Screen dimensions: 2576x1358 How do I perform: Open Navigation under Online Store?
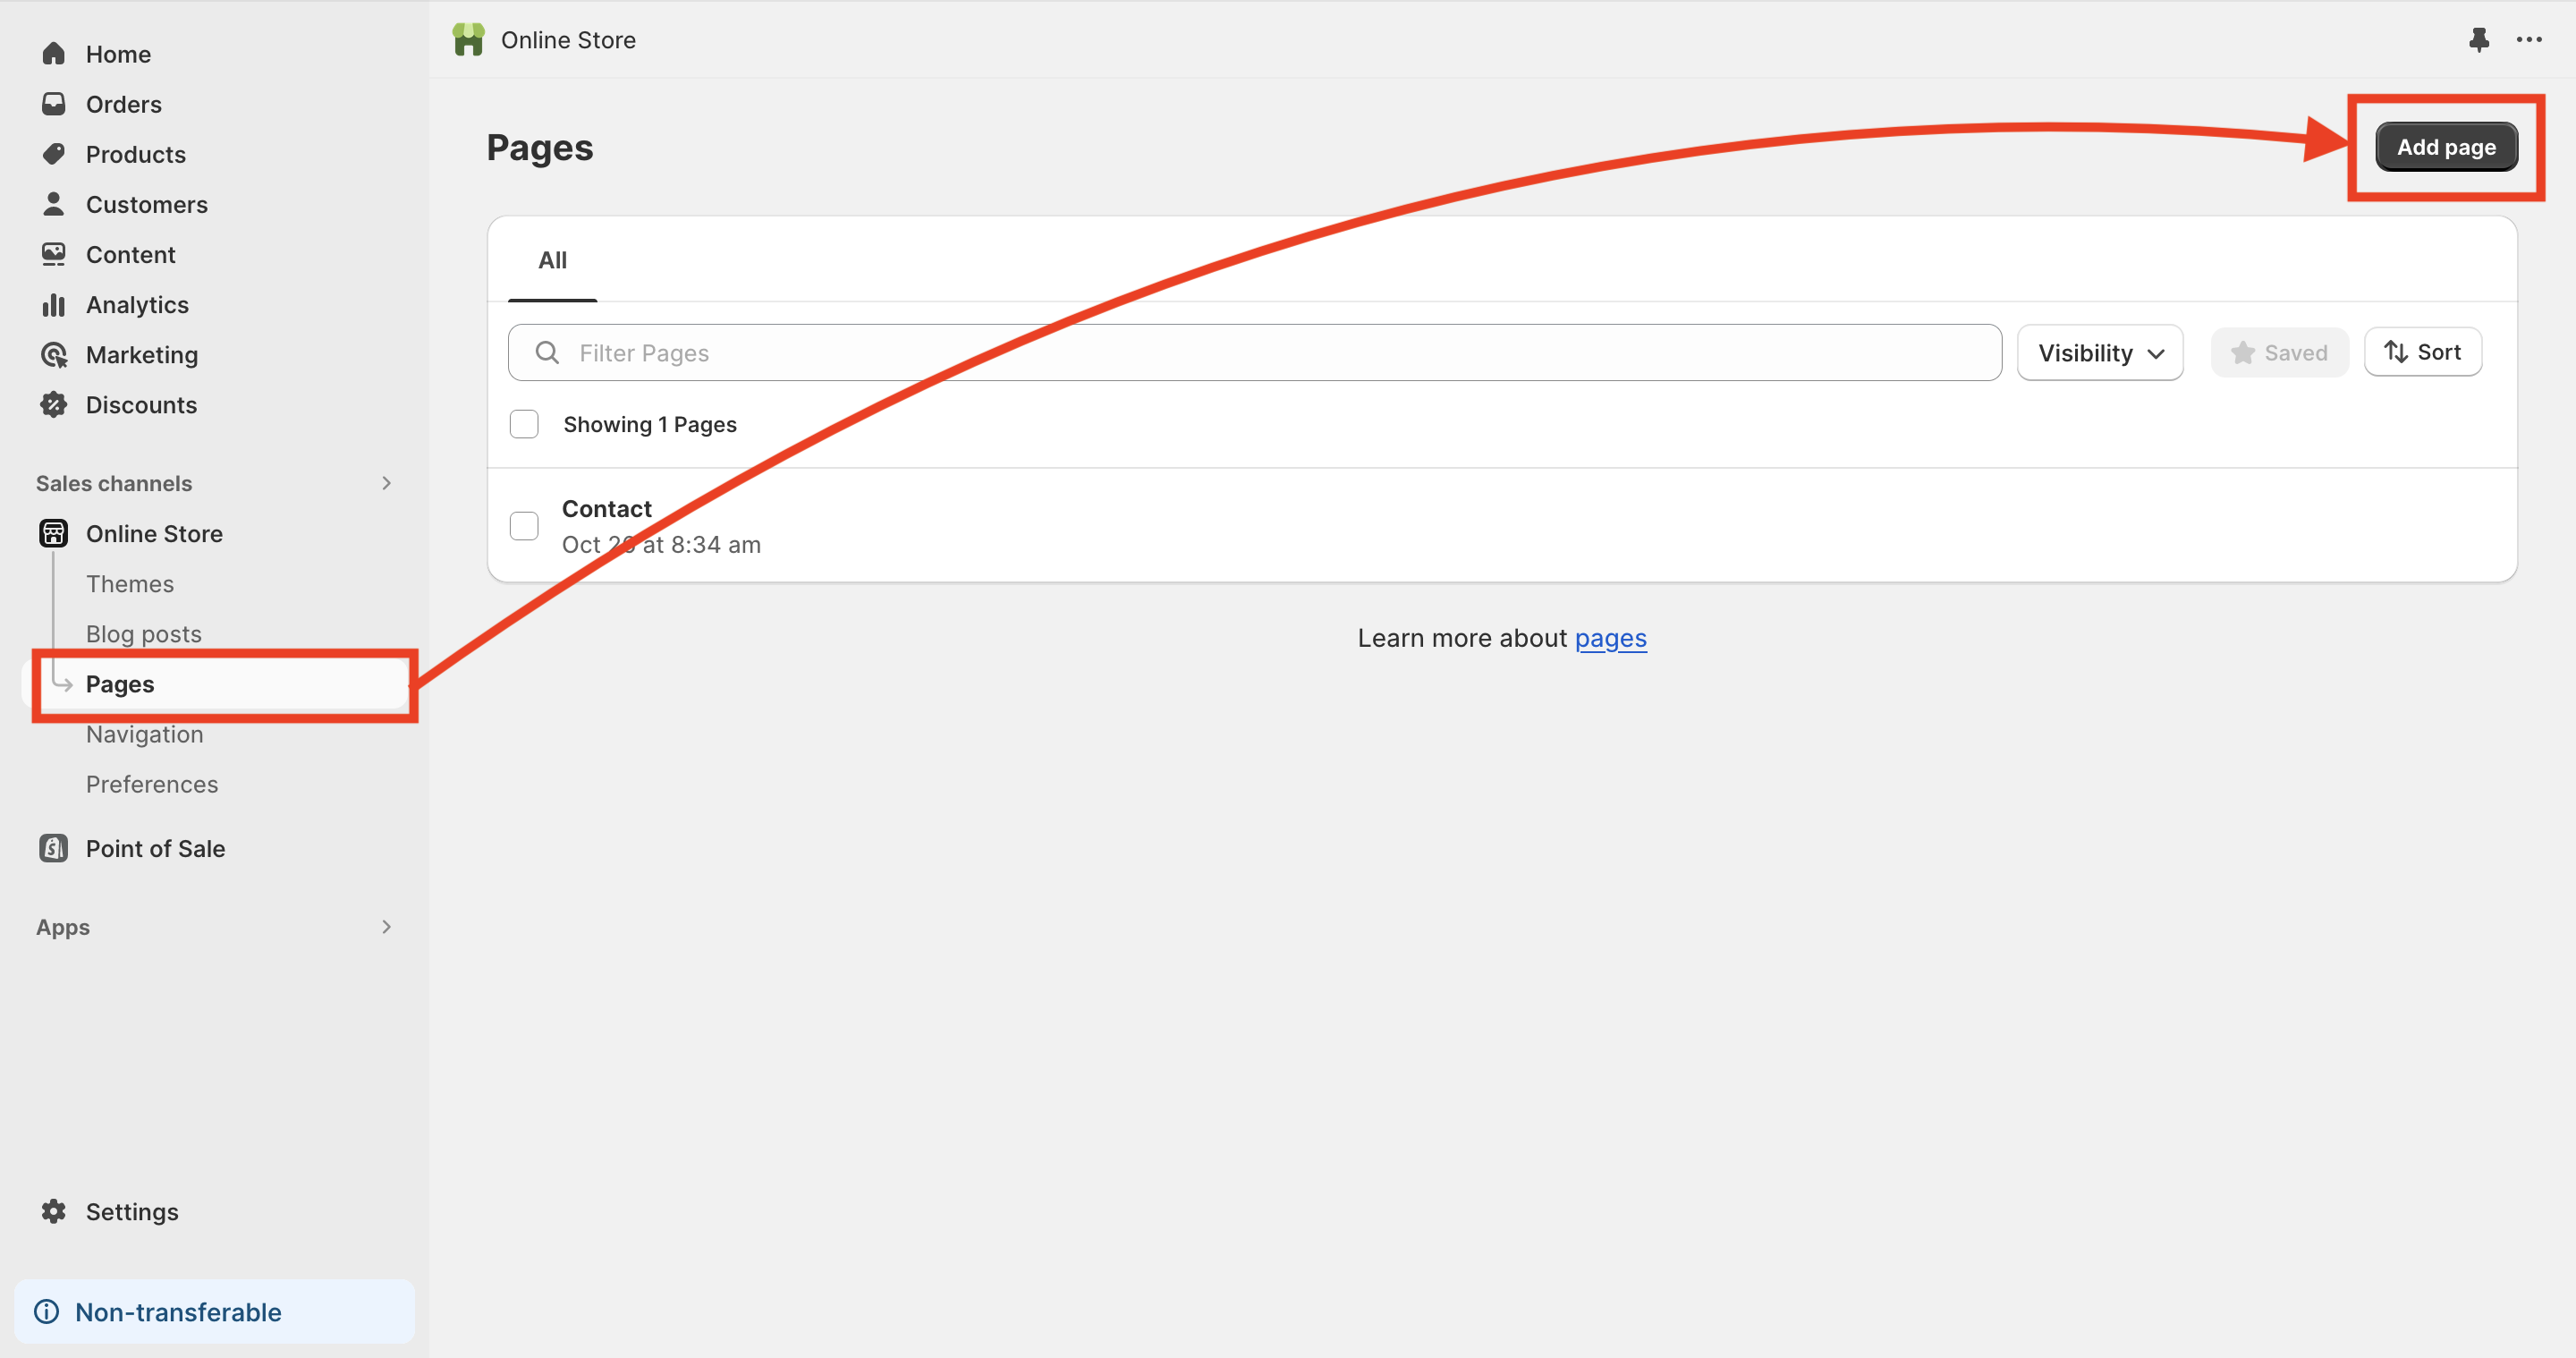[x=144, y=734]
